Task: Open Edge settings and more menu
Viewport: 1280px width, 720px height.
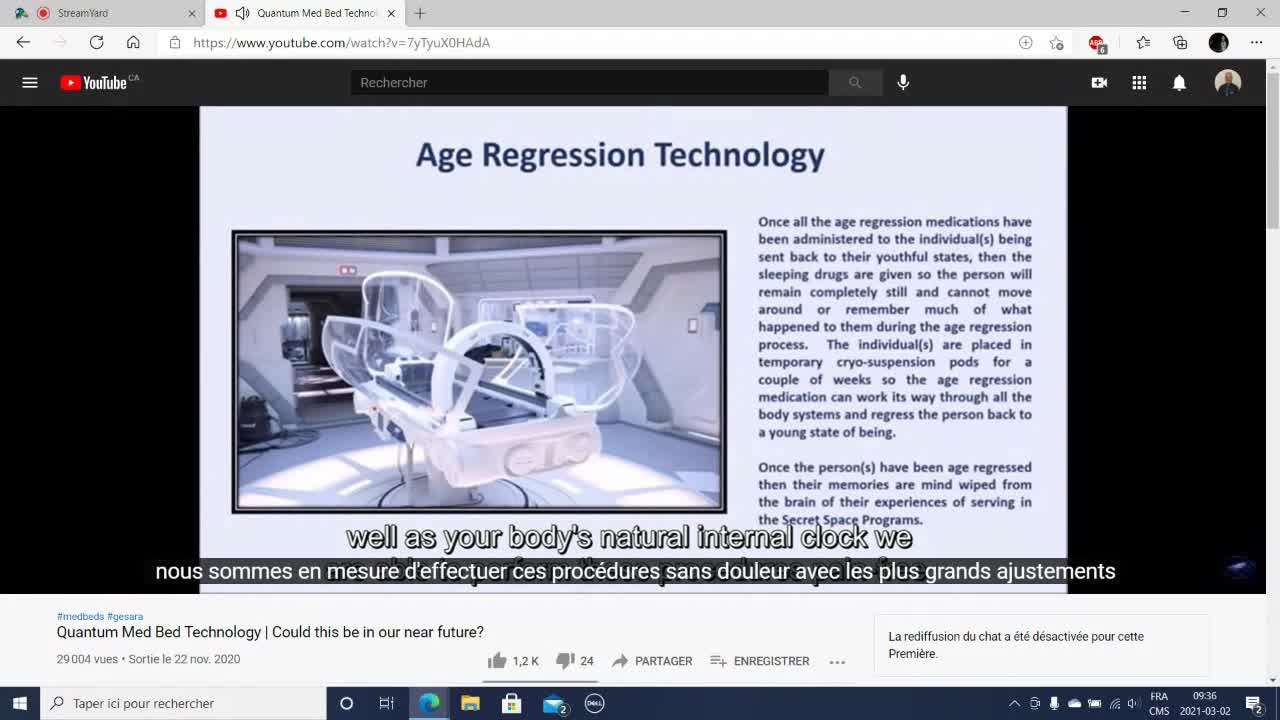Action: pyautogui.click(x=1256, y=42)
